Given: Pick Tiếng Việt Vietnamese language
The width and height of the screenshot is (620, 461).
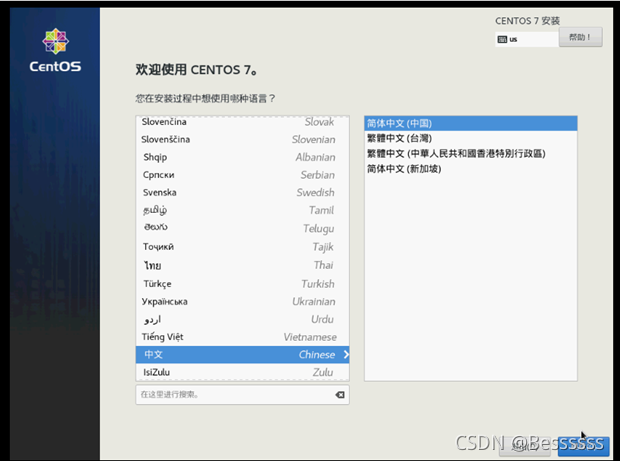Looking at the screenshot, I should [242, 337].
